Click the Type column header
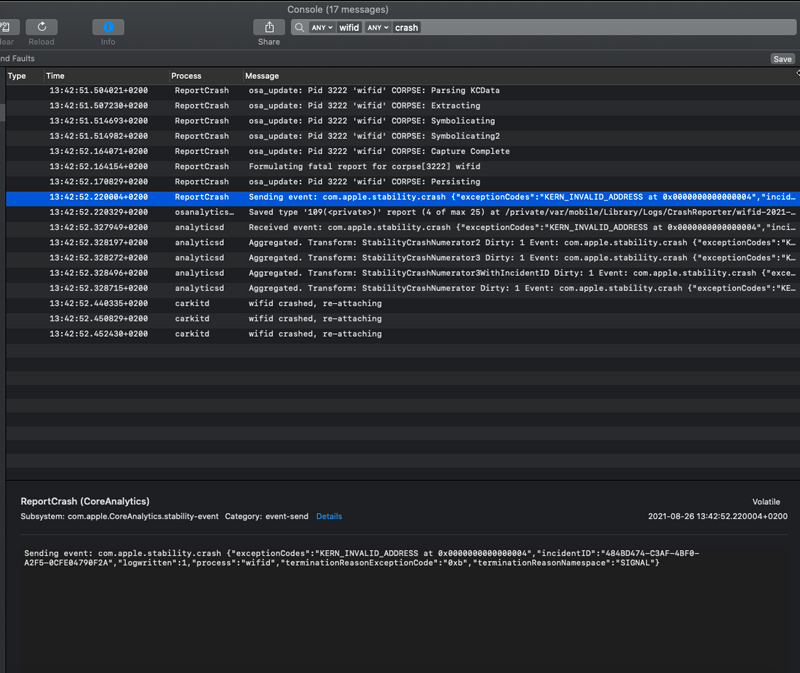Viewport: 800px width, 673px height. pos(17,76)
